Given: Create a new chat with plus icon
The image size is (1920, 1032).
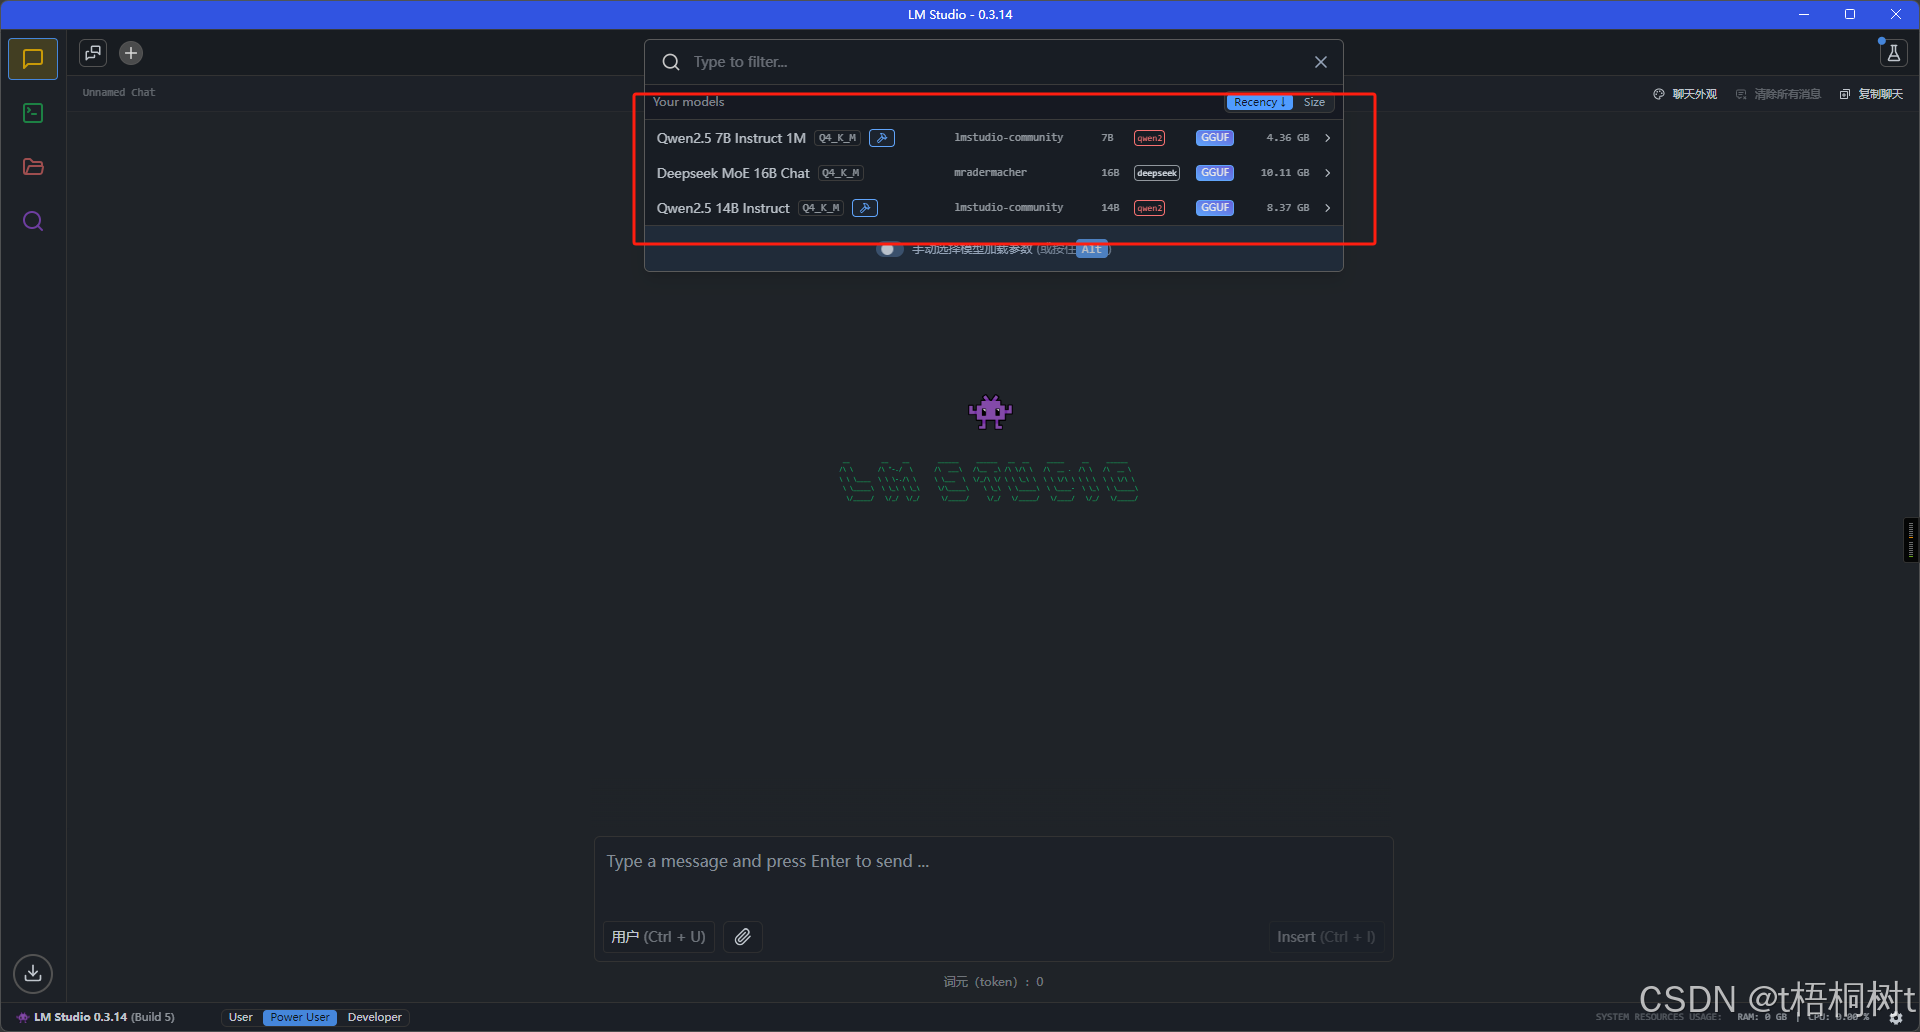Looking at the screenshot, I should coord(131,53).
